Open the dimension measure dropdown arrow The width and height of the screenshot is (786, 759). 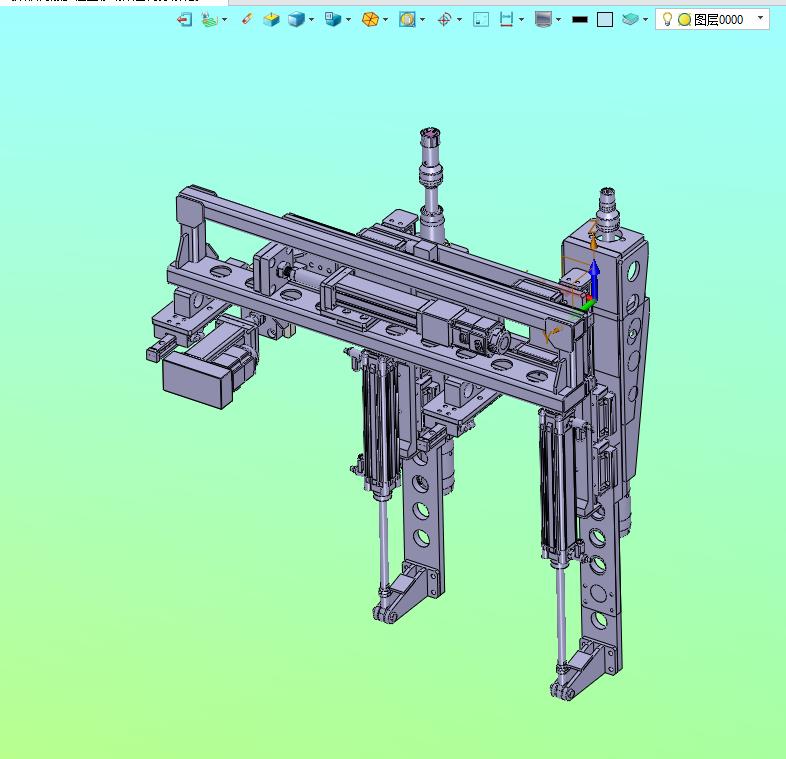[521, 20]
